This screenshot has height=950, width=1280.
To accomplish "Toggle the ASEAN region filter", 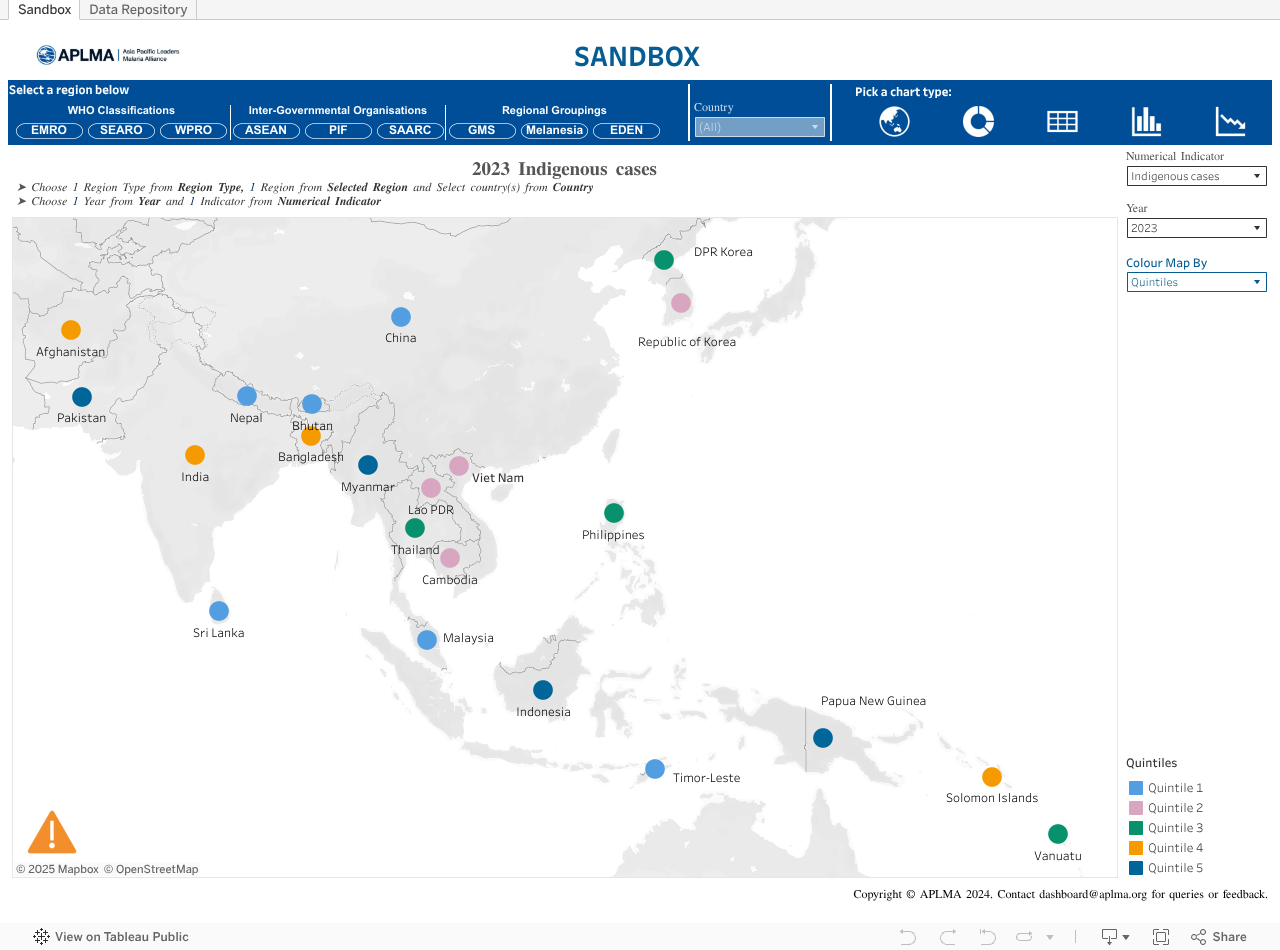I will 266,130.
